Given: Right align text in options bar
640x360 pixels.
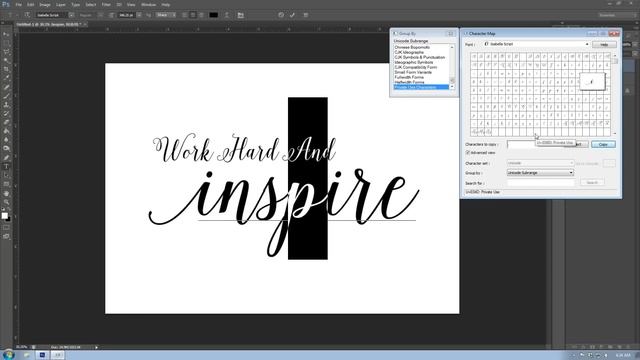Looking at the screenshot, I should 201,15.
